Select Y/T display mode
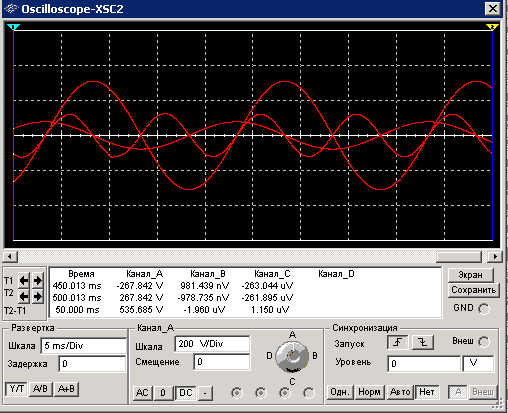Viewport: 508px width, 413px height. (17, 389)
